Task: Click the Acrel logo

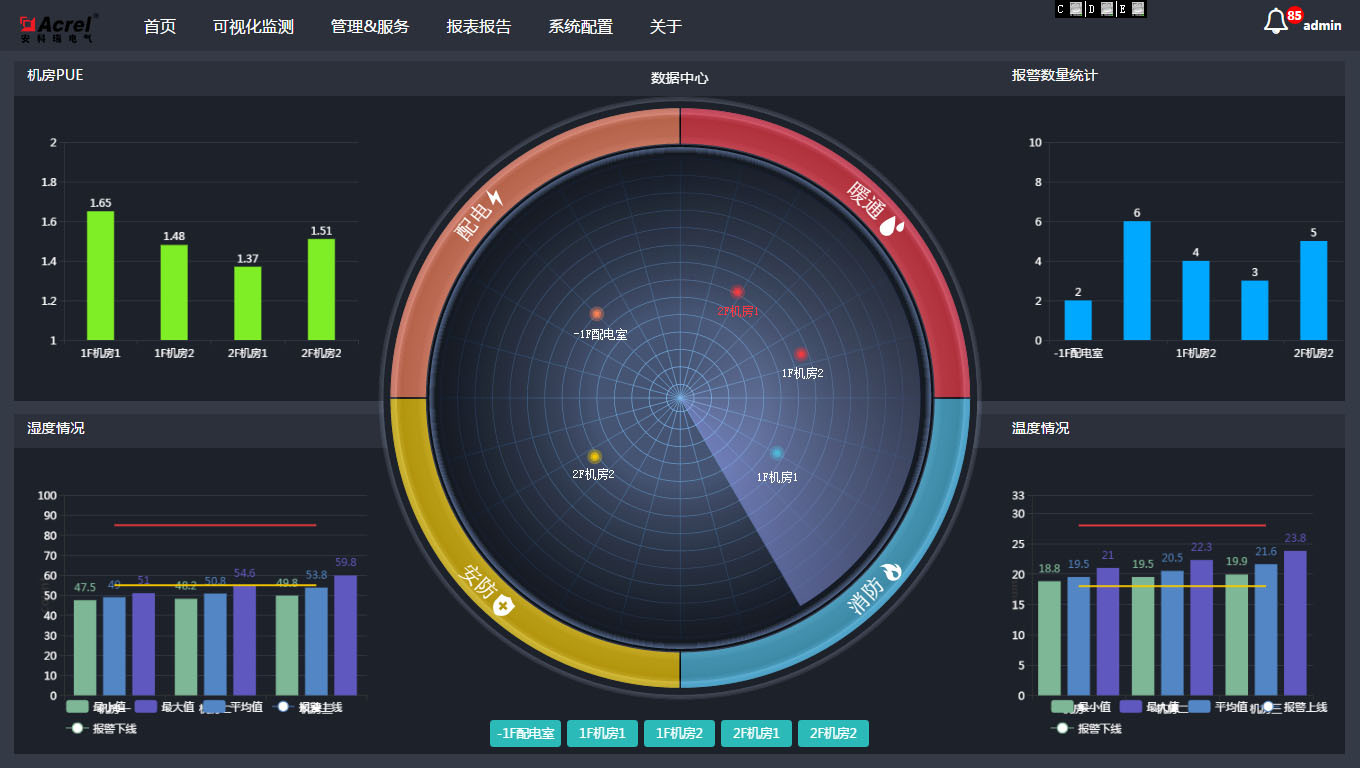Action: tap(58, 27)
